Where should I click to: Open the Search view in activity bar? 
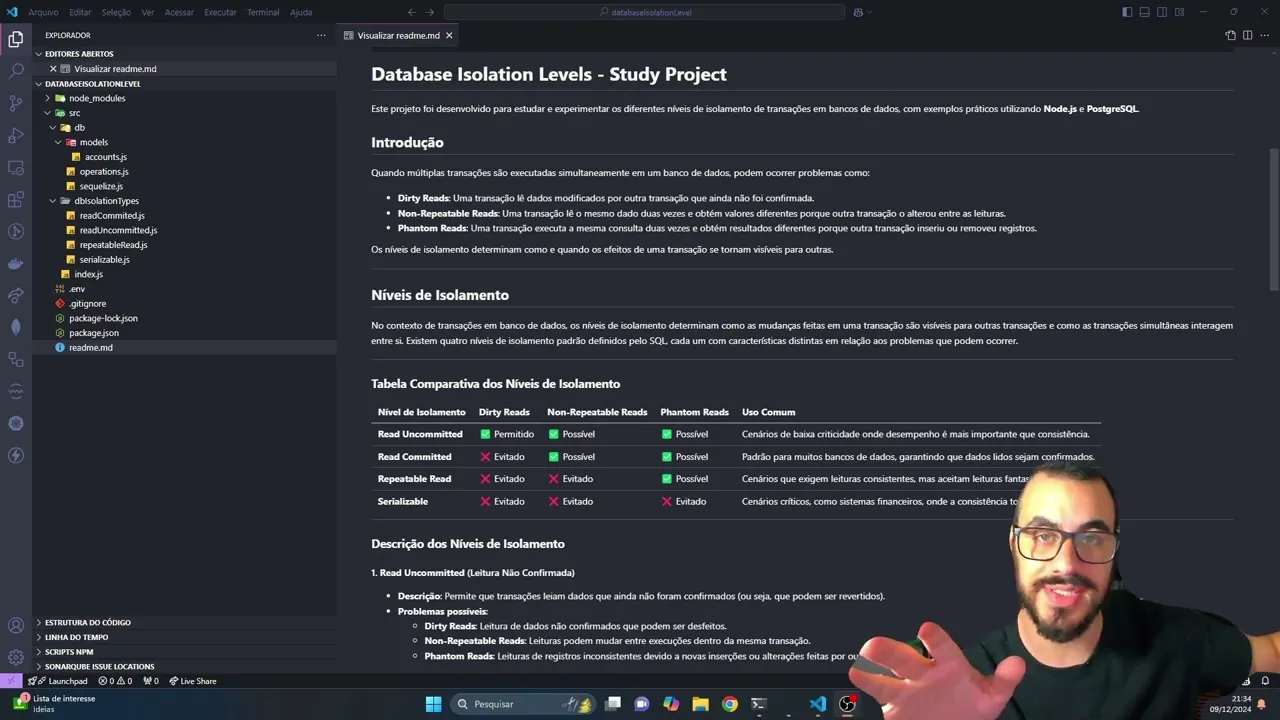[x=16, y=71]
